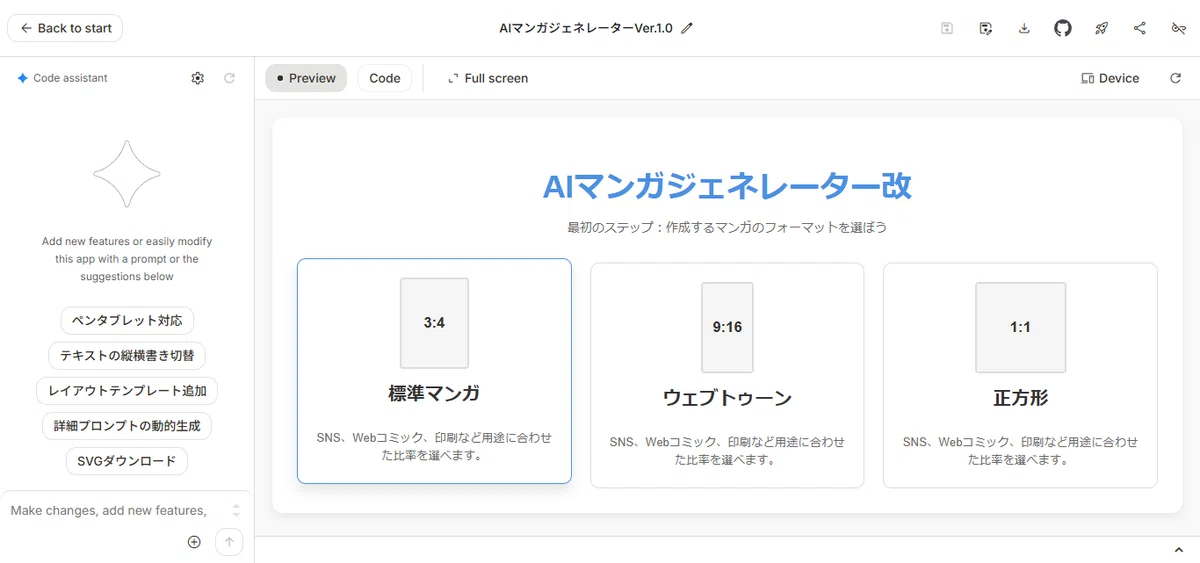Expand the bottom console panel chevron
The image size is (1200, 563).
pos(1178,550)
